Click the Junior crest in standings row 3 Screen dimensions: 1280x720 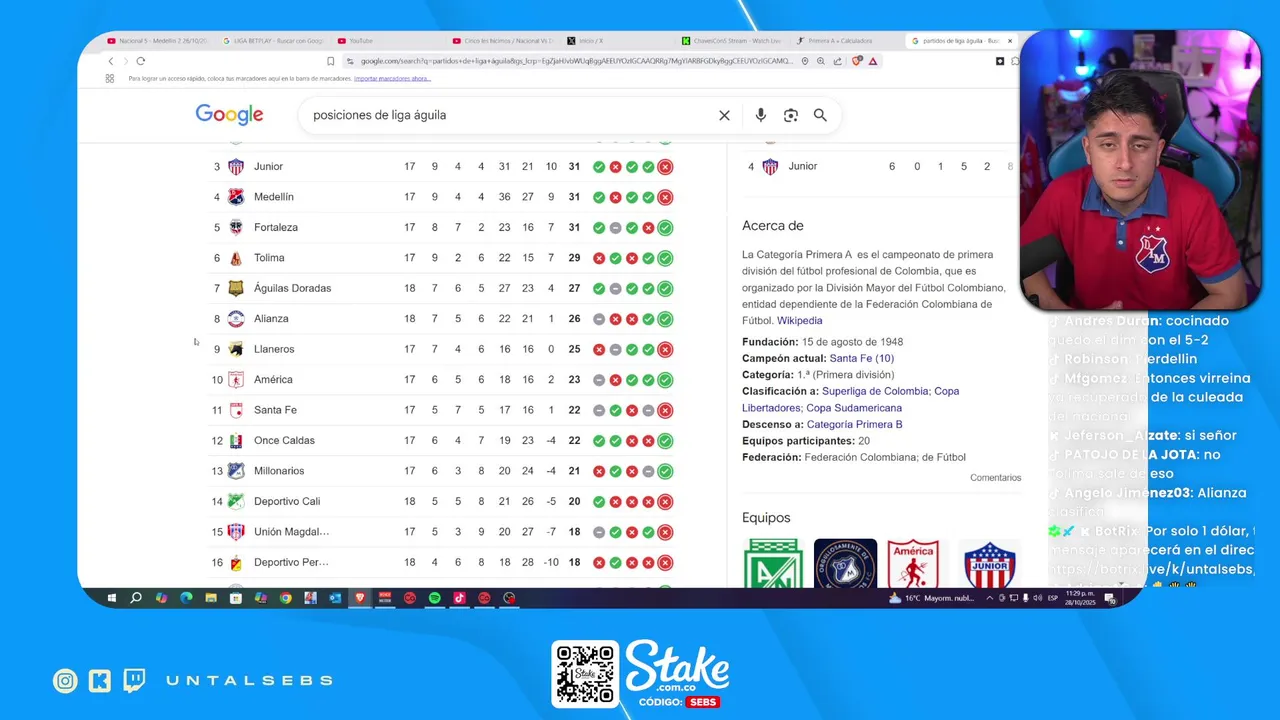pos(236,167)
